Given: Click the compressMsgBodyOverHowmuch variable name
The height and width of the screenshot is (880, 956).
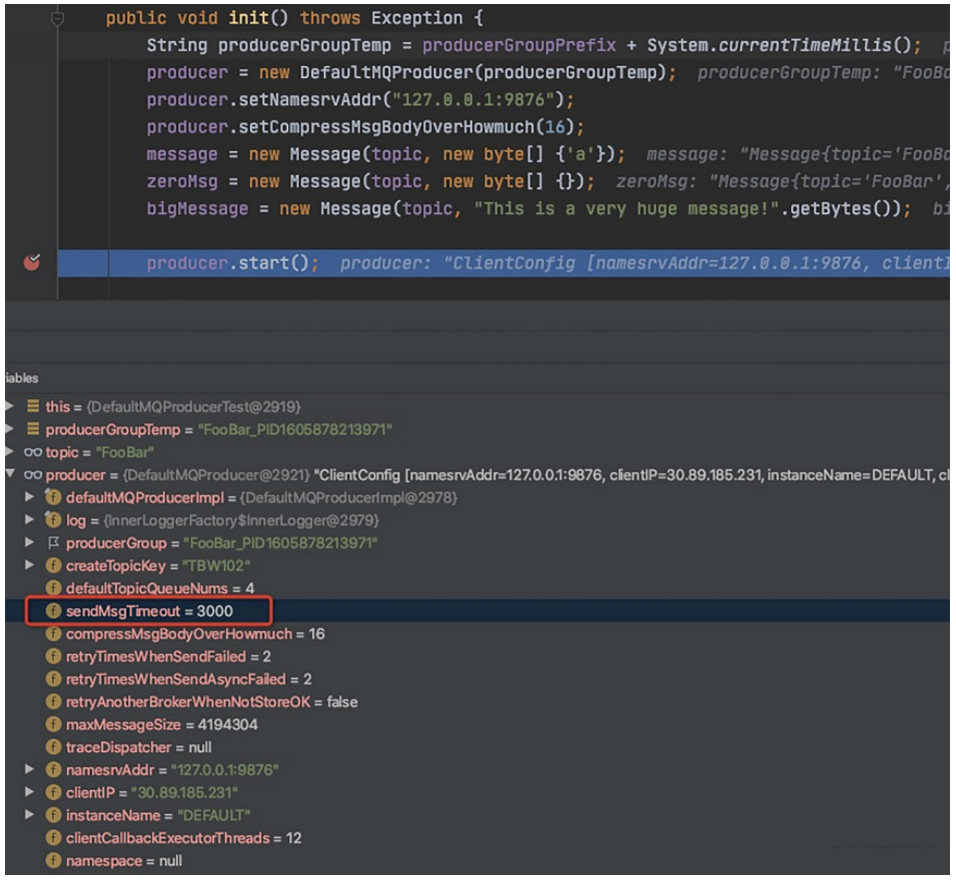Looking at the screenshot, I should tap(179, 634).
